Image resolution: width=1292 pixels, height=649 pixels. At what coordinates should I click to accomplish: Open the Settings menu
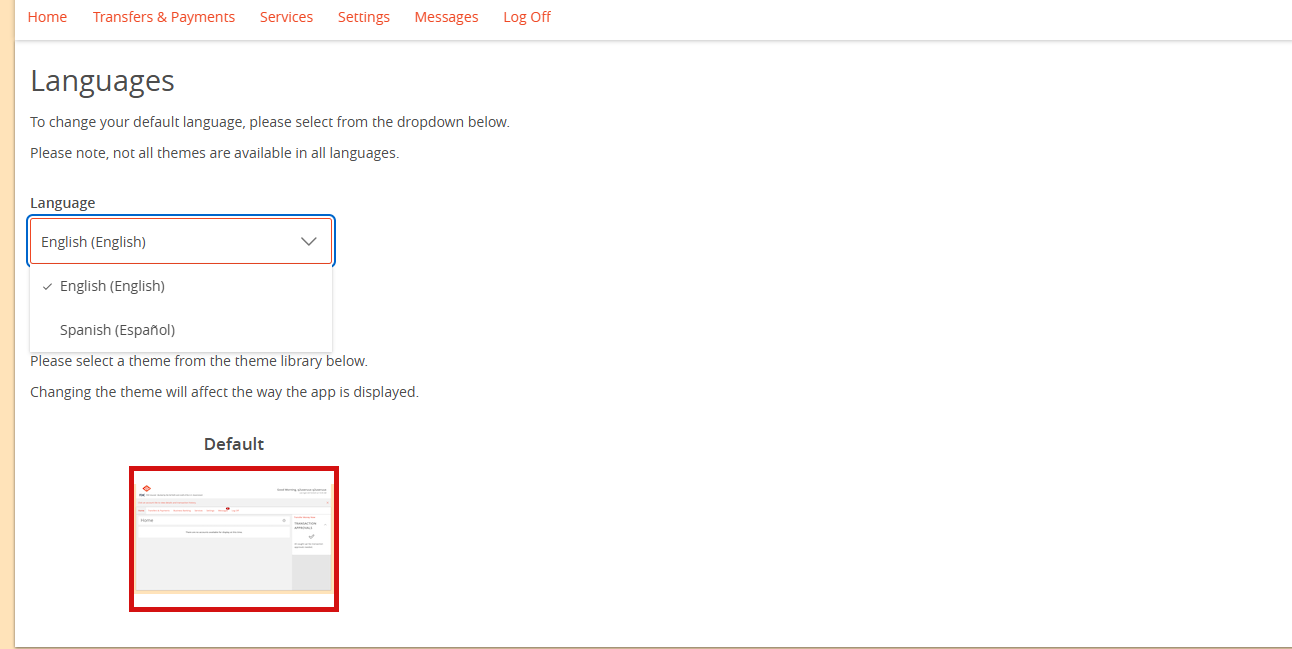click(x=363, y=16)
